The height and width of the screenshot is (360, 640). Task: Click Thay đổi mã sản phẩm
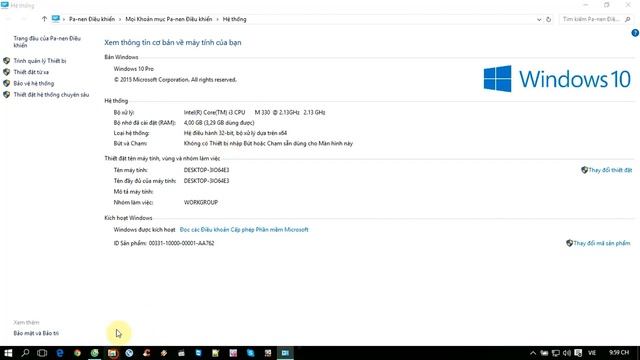(602, 243)
